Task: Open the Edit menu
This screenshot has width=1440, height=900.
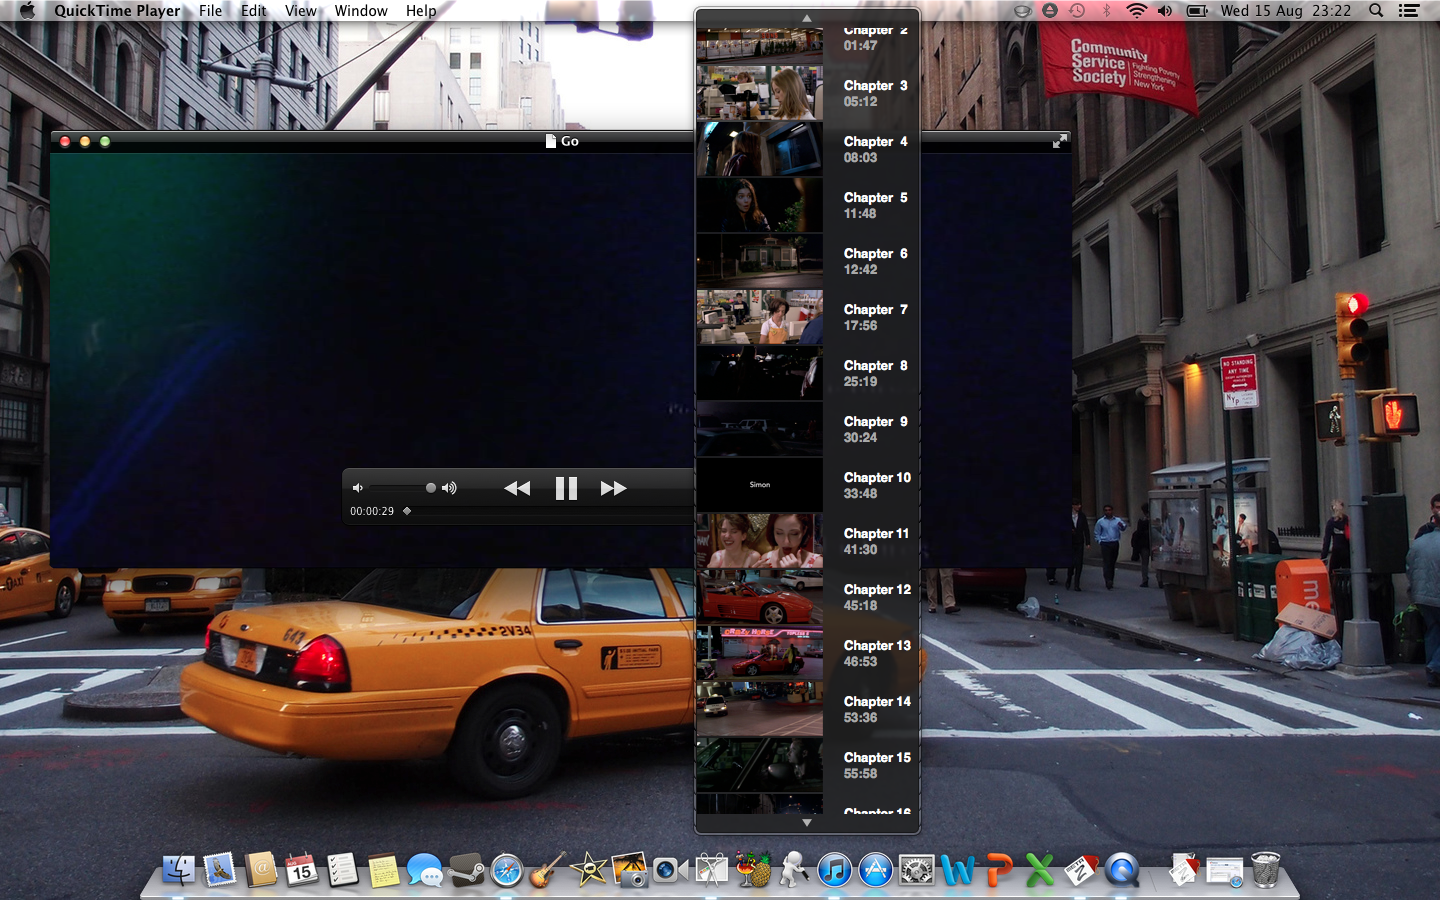Action: coord(253,10)
